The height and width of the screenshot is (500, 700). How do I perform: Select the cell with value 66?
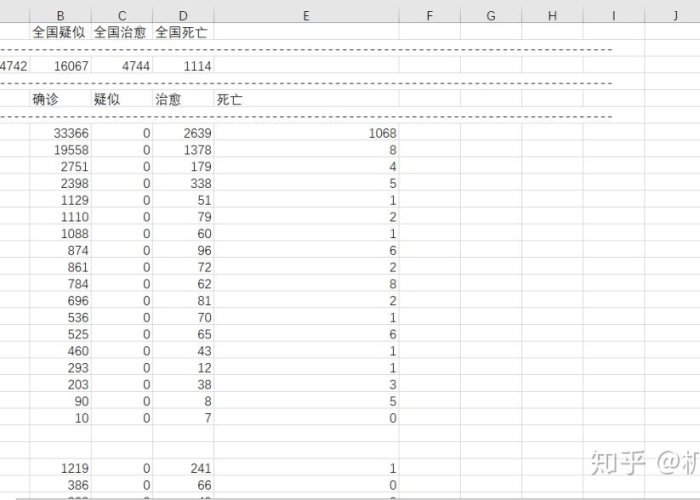pos(183,484)
